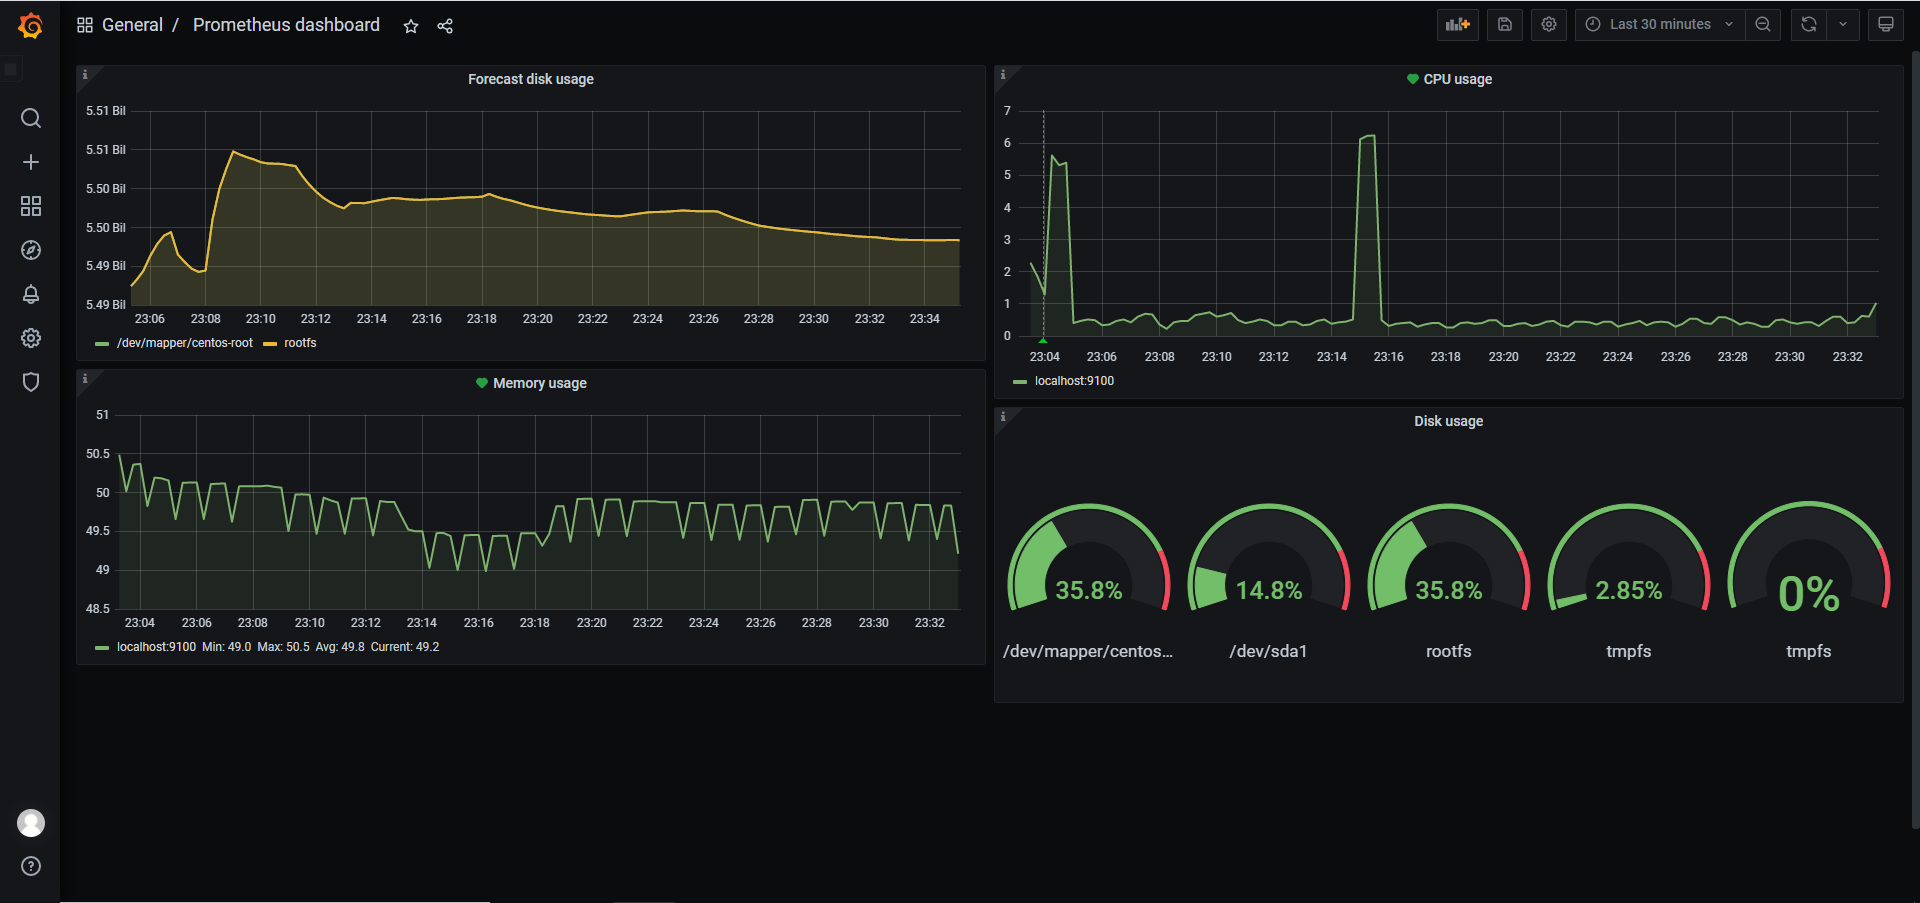This screenshot has height=903, width=1920.
Task: Open the Dashboards grid icon in sidebar
Action: pos(31,206)
